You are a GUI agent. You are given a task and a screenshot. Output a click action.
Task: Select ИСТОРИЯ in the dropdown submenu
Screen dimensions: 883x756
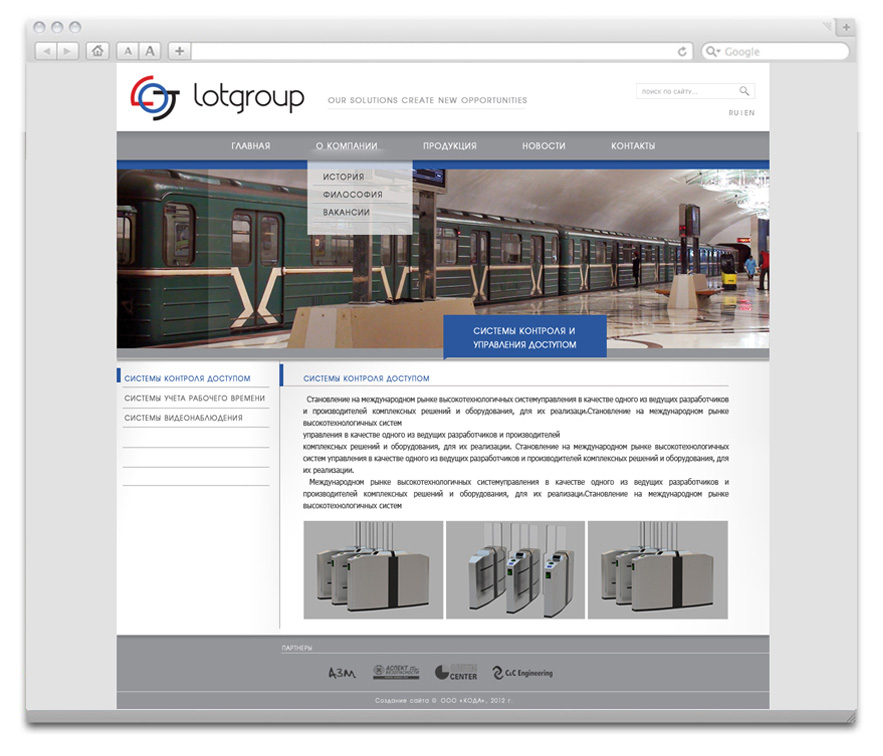(344, 177)
